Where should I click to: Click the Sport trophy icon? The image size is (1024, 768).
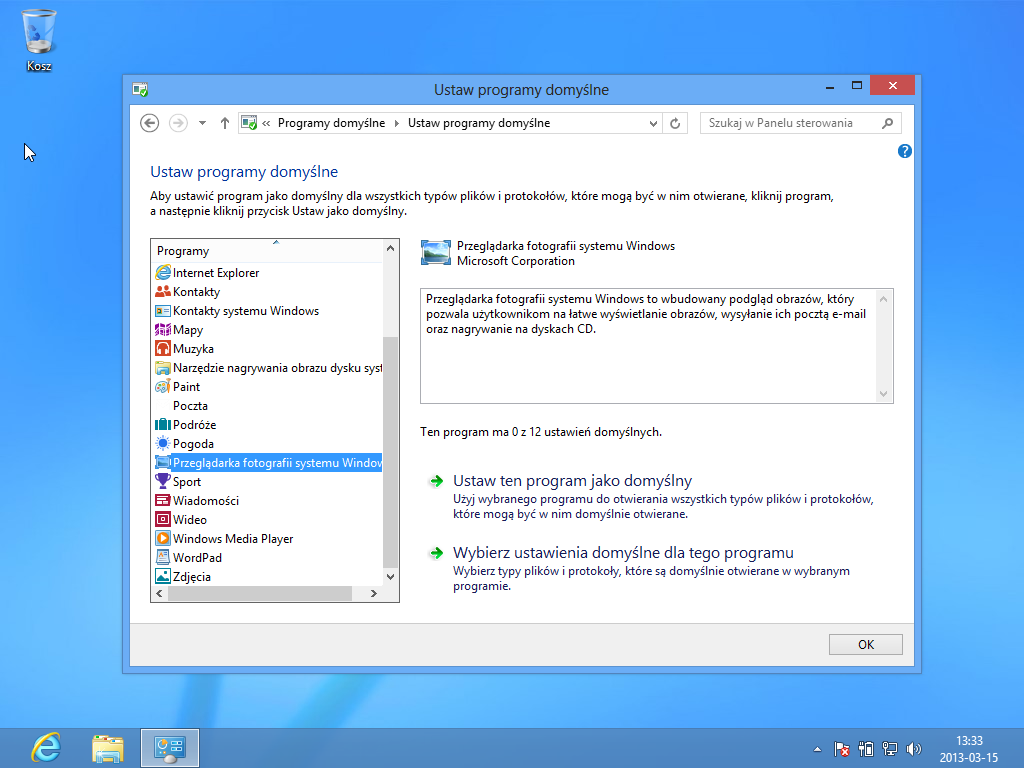(x=163, y=481)
